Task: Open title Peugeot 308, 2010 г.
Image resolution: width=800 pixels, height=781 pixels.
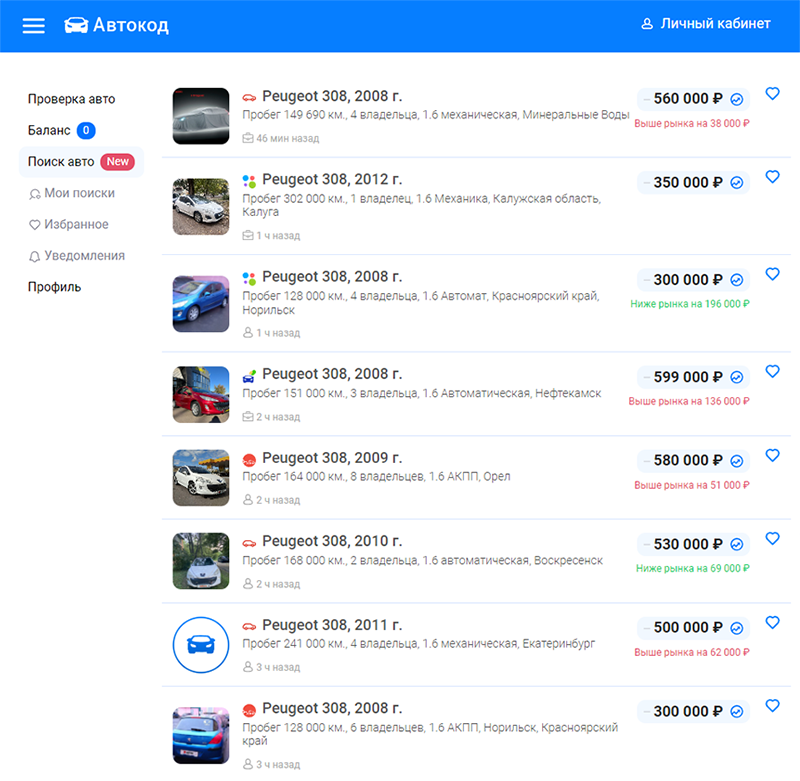Action: coord(332,541)
